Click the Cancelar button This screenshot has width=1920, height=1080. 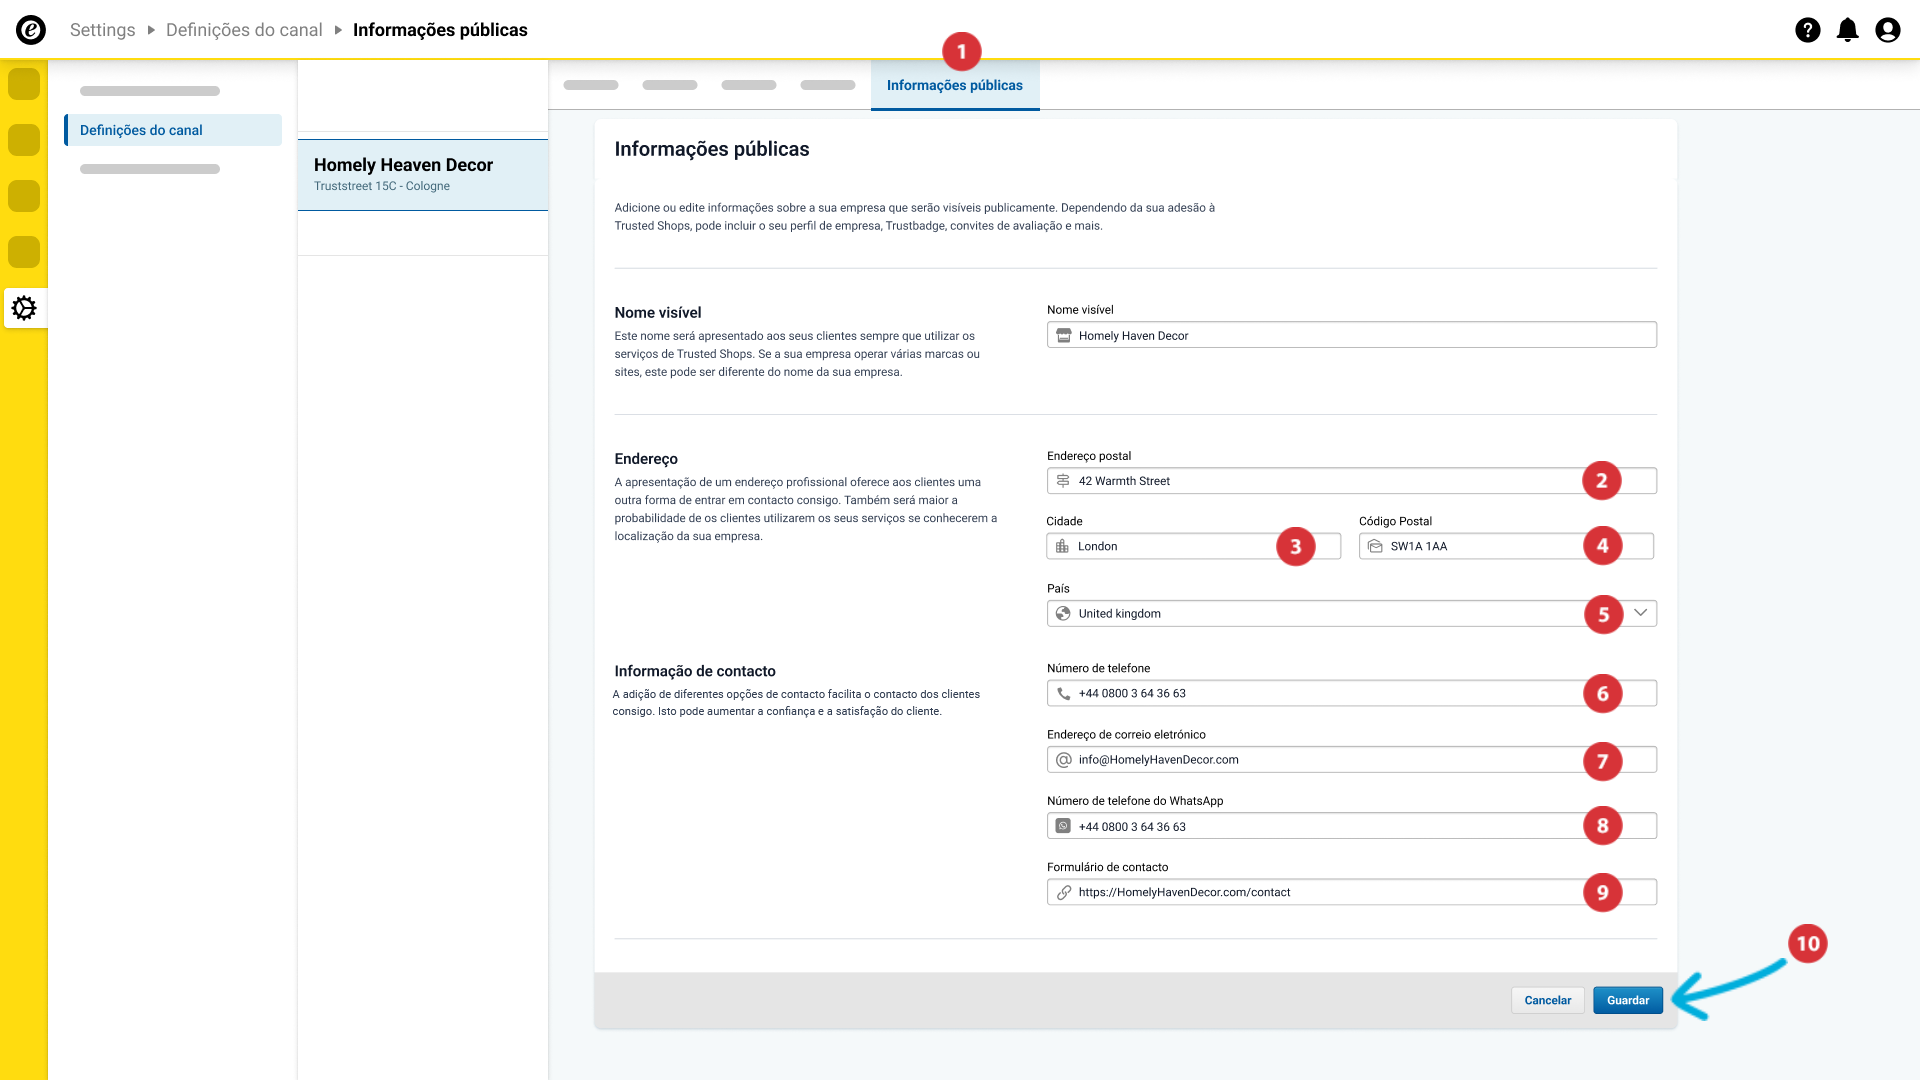click(x=1547, y=1000)
